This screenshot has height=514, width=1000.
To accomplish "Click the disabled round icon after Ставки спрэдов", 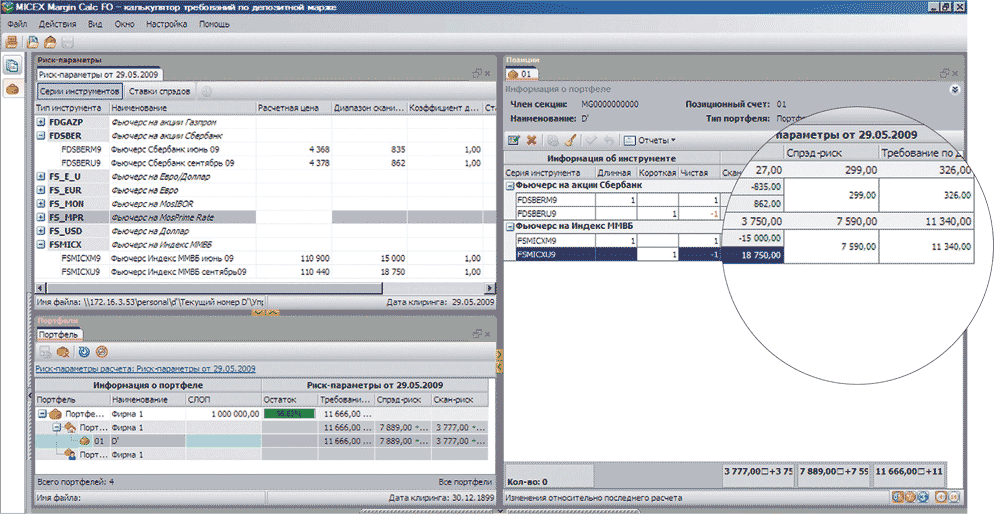I will click(x=206, y=91).
